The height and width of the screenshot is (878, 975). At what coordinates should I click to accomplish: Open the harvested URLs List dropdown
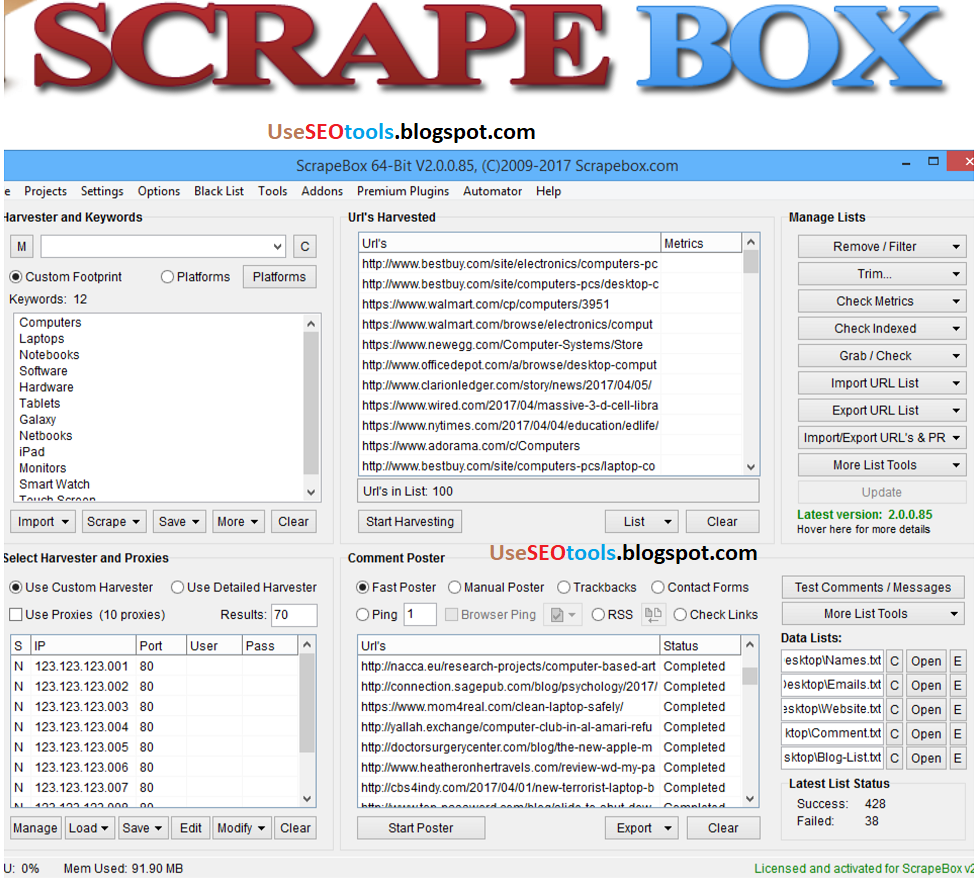point(642,522)
